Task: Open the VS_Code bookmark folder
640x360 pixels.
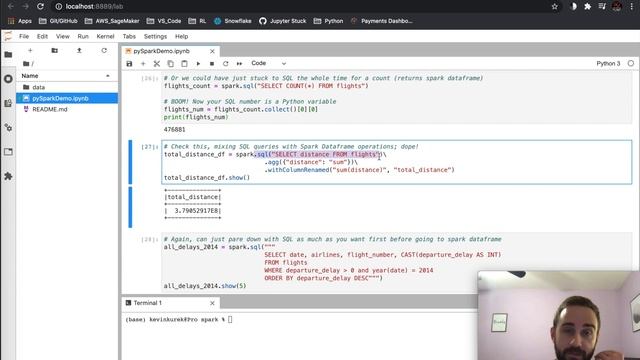Action: 164,21
